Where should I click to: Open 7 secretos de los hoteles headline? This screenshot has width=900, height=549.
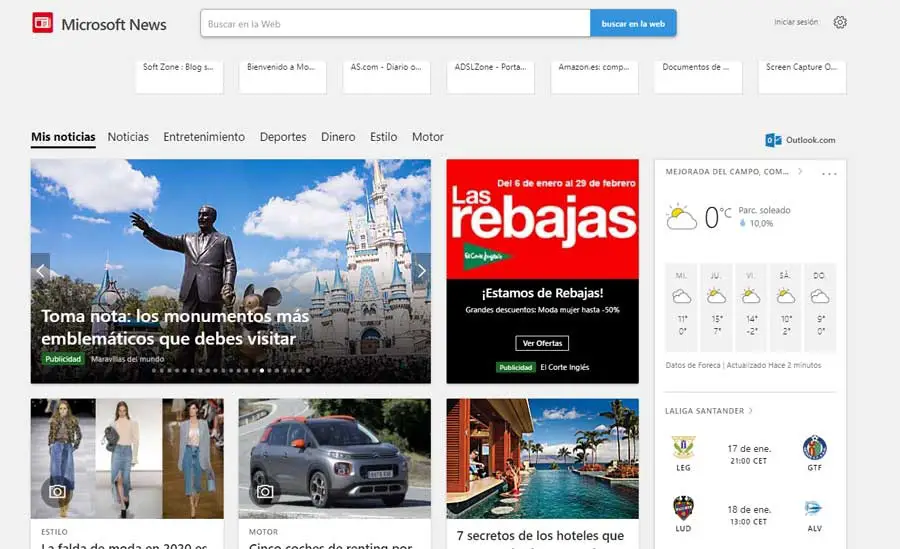click(540, 536)
